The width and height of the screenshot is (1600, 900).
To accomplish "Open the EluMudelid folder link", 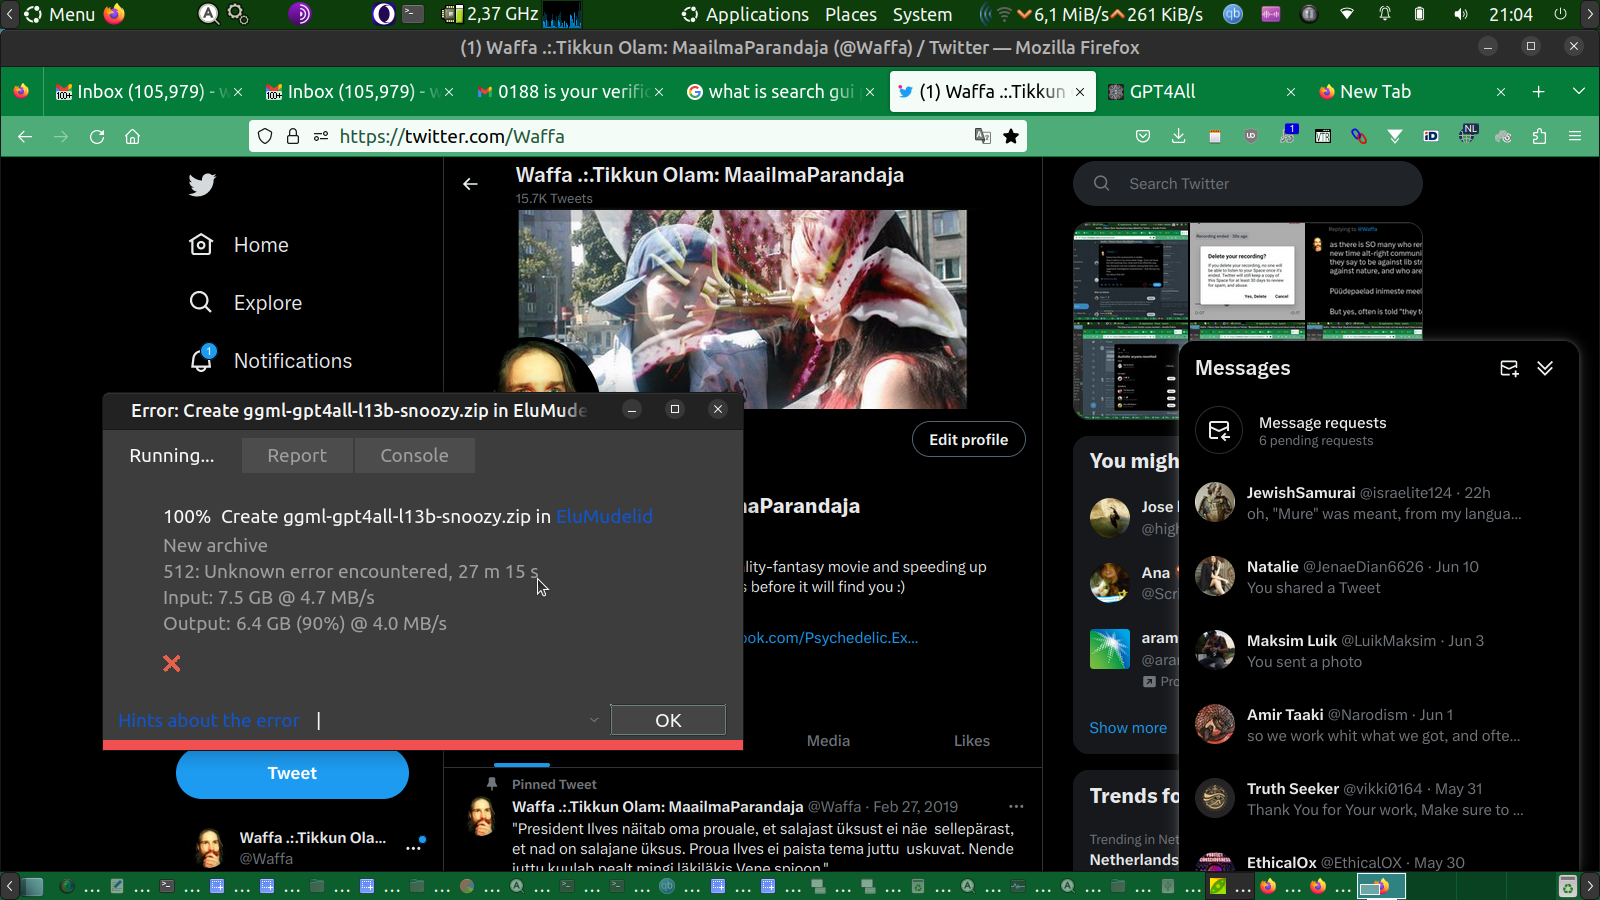I will point(604,517).
